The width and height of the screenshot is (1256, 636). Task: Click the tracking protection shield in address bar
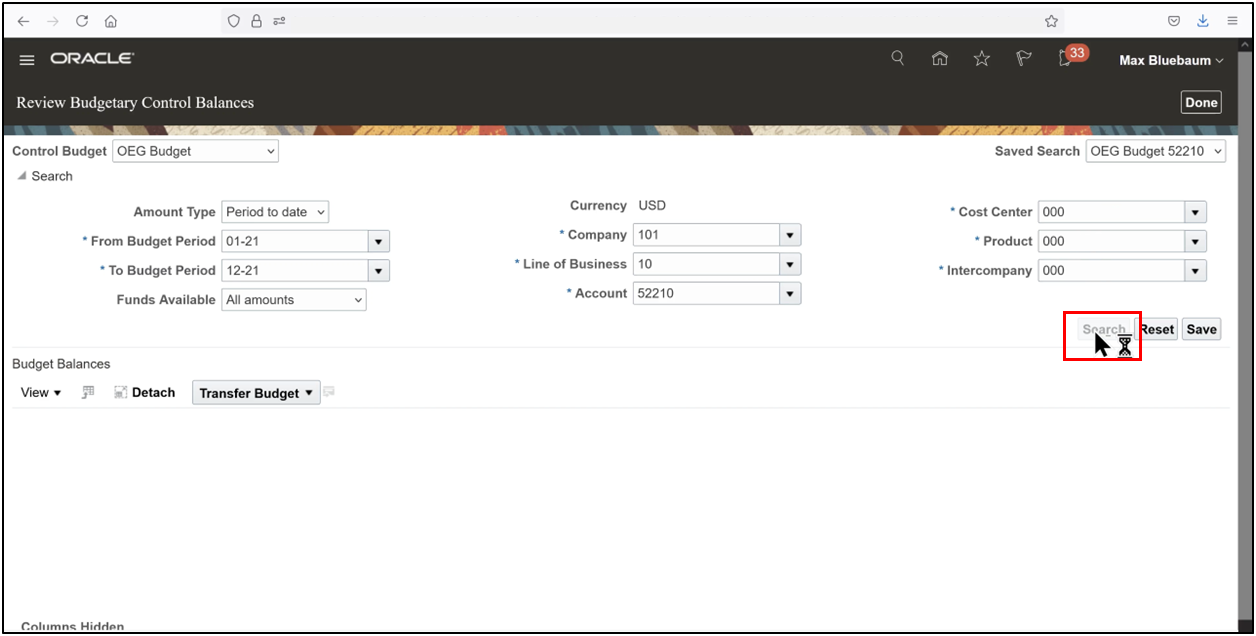click(x=232, y=20)
